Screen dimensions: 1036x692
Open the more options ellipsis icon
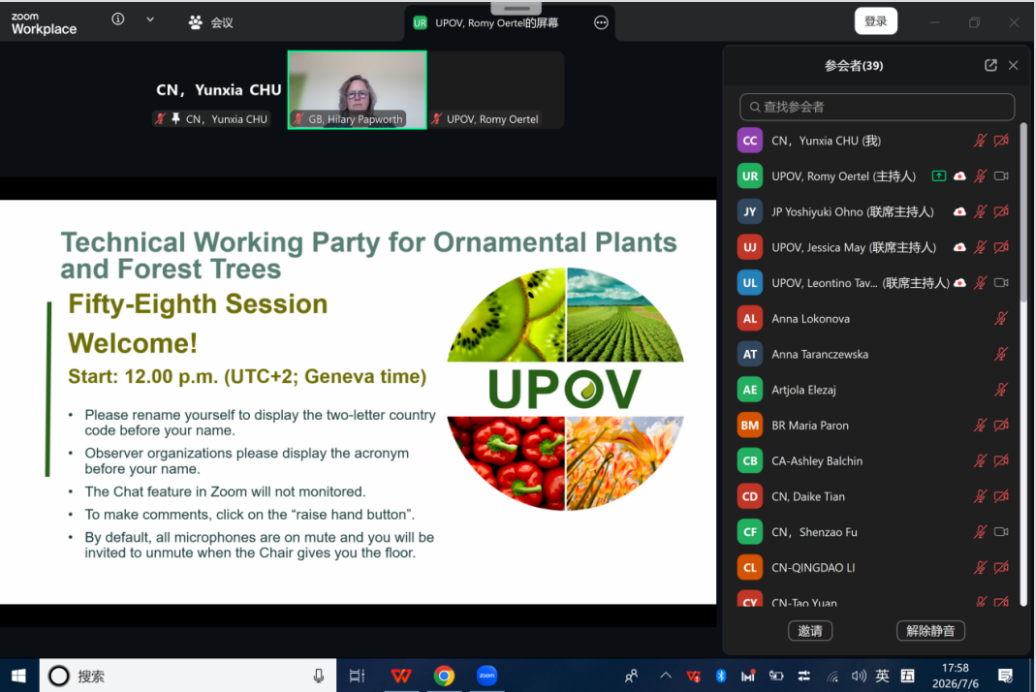[601, 22]
